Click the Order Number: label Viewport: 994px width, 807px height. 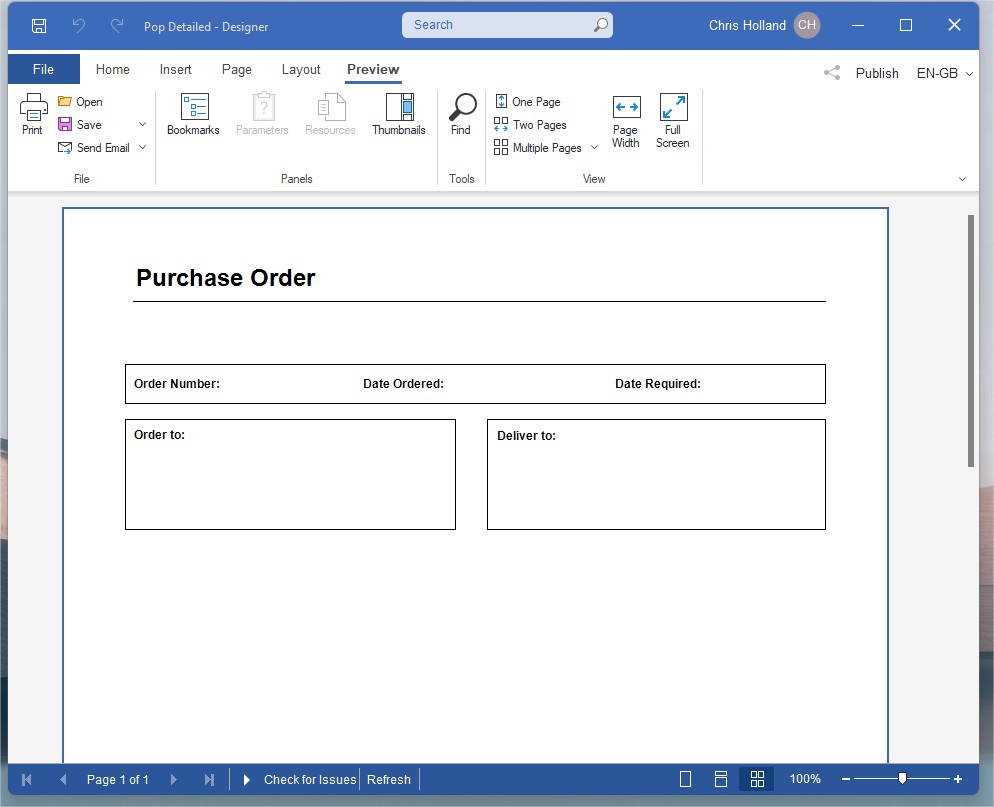click(x=177, y=384)
